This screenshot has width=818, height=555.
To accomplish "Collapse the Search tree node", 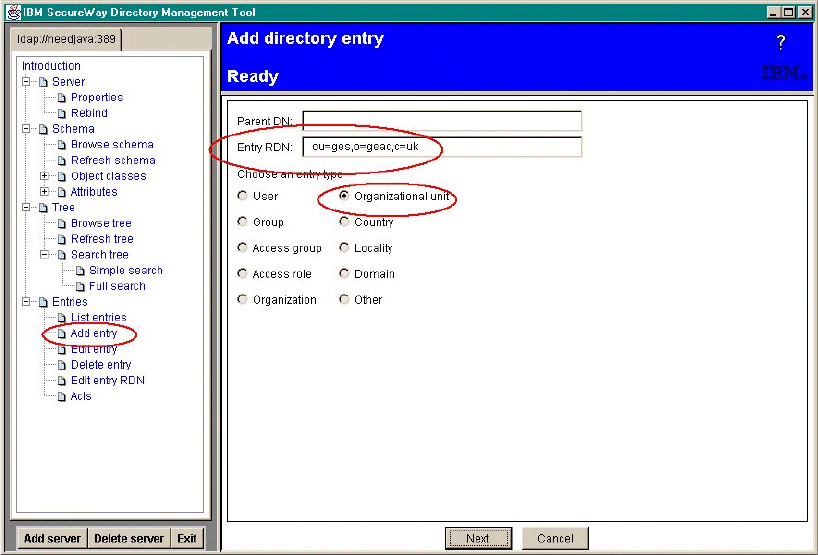I will (x=44, y=254).
